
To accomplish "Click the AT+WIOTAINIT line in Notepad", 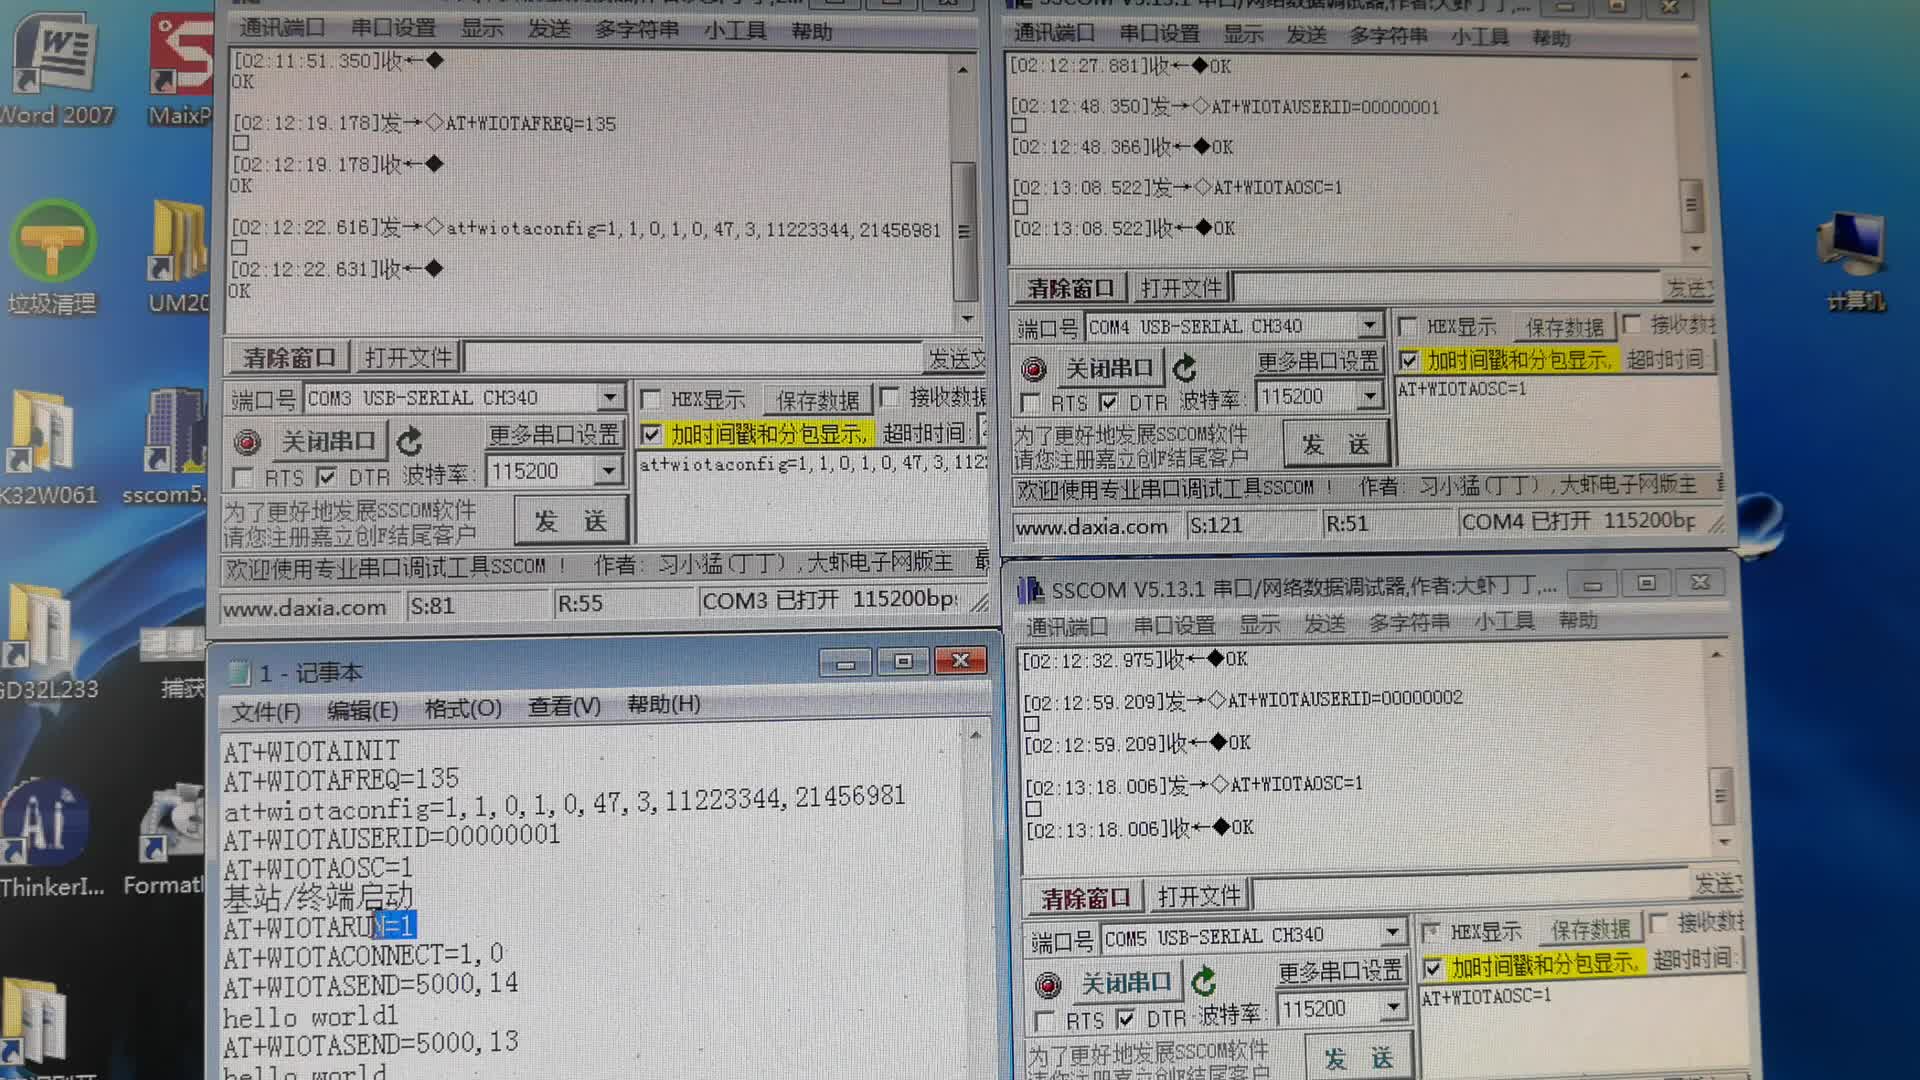I will click(311, 751).
